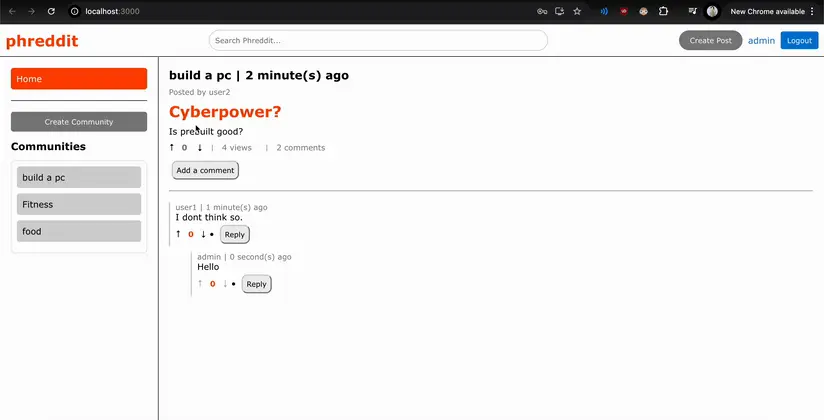This screenshot has width=824, height=420.
Task: Downvote user1's comment
Action: click(x=203, y=234)
